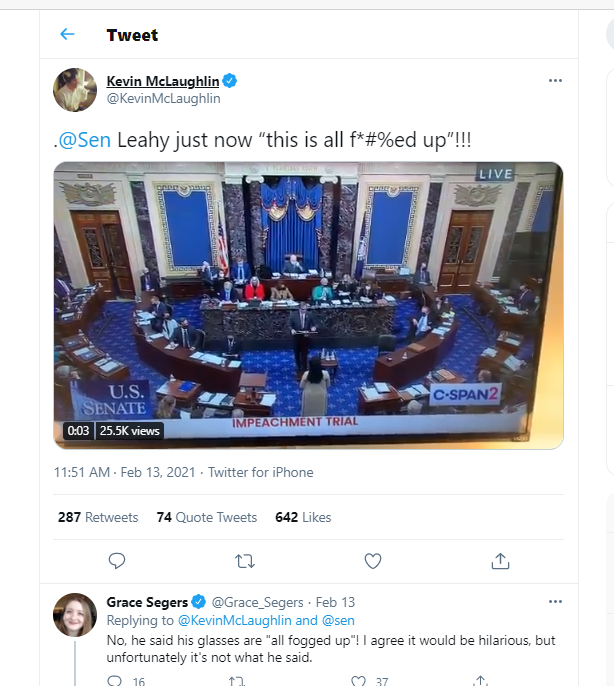Play the Senate impeachment trial video
This screenshot has height=686, width=614.
(x=308, y=305)
